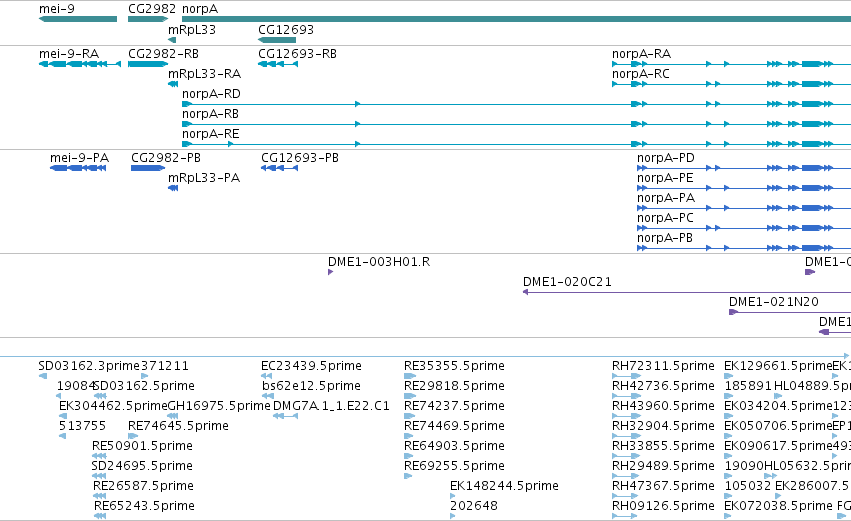
Task: Select the mei-9-PA protein label
Action: point(79,158)
